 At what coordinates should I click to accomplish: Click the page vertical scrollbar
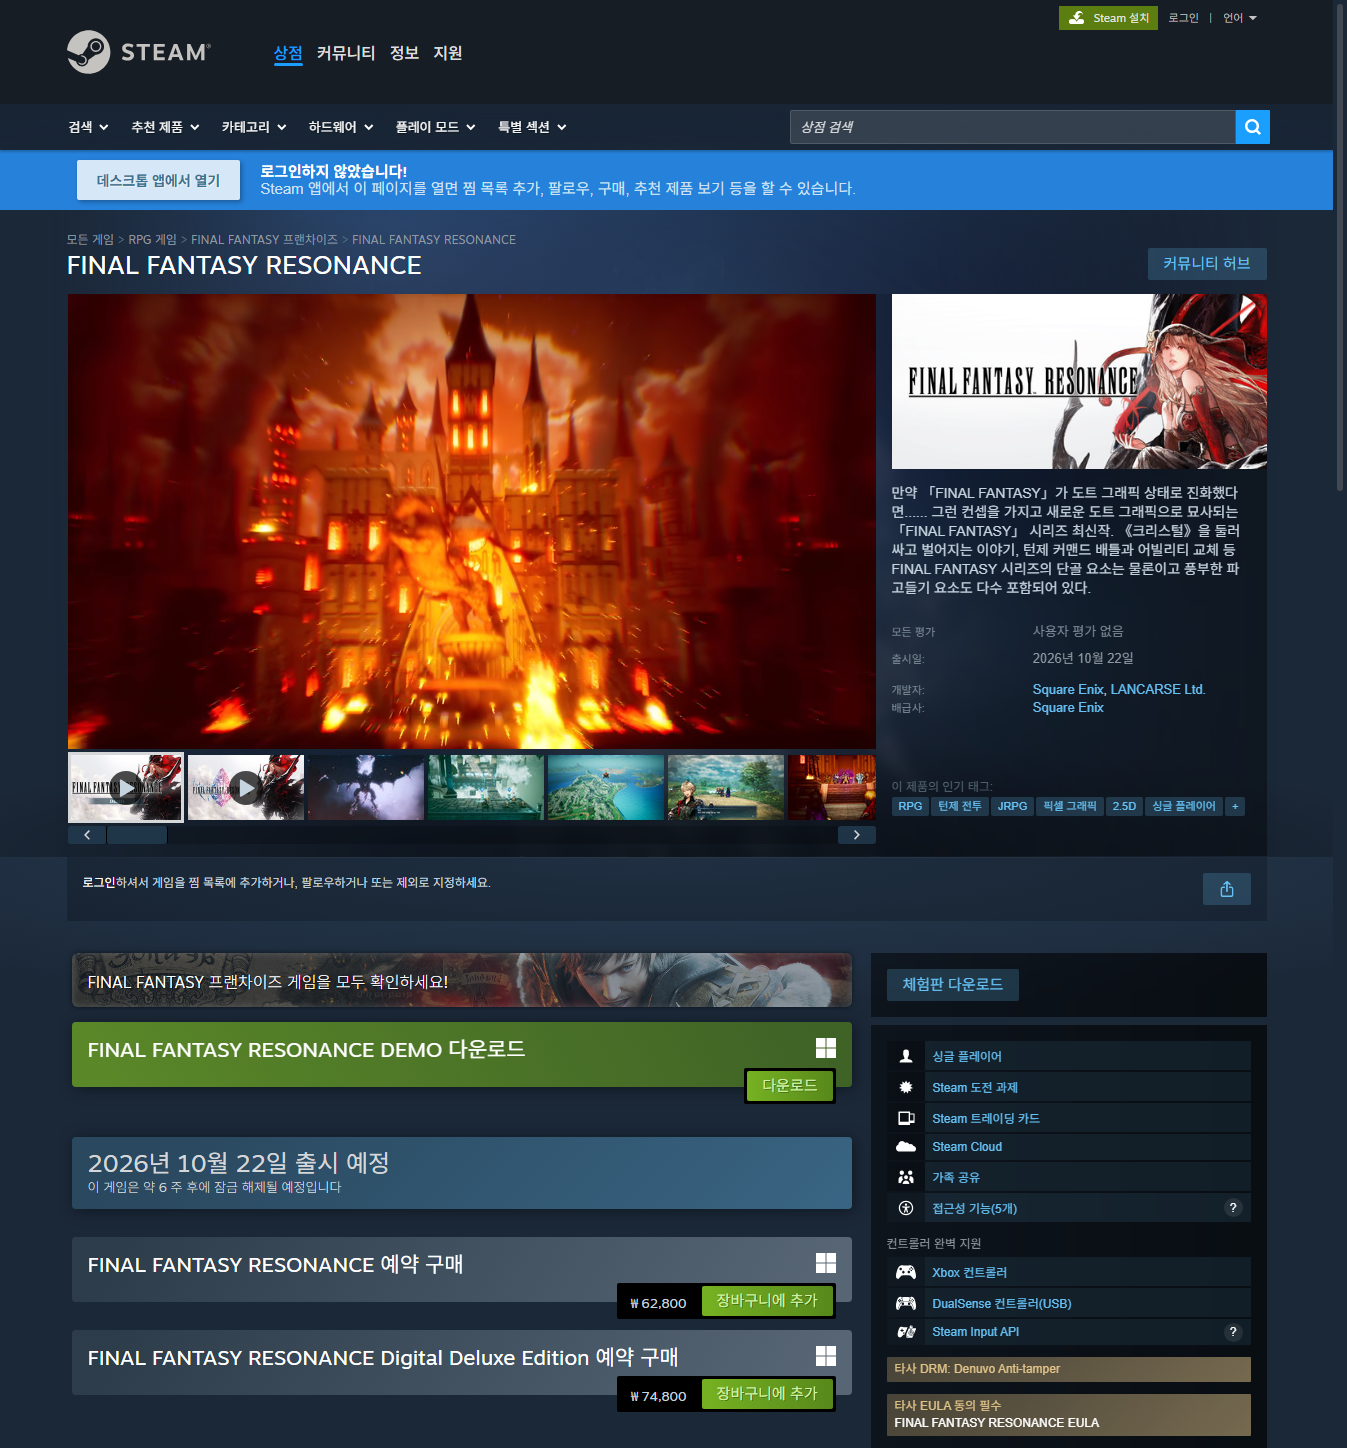pos(1340,246)
